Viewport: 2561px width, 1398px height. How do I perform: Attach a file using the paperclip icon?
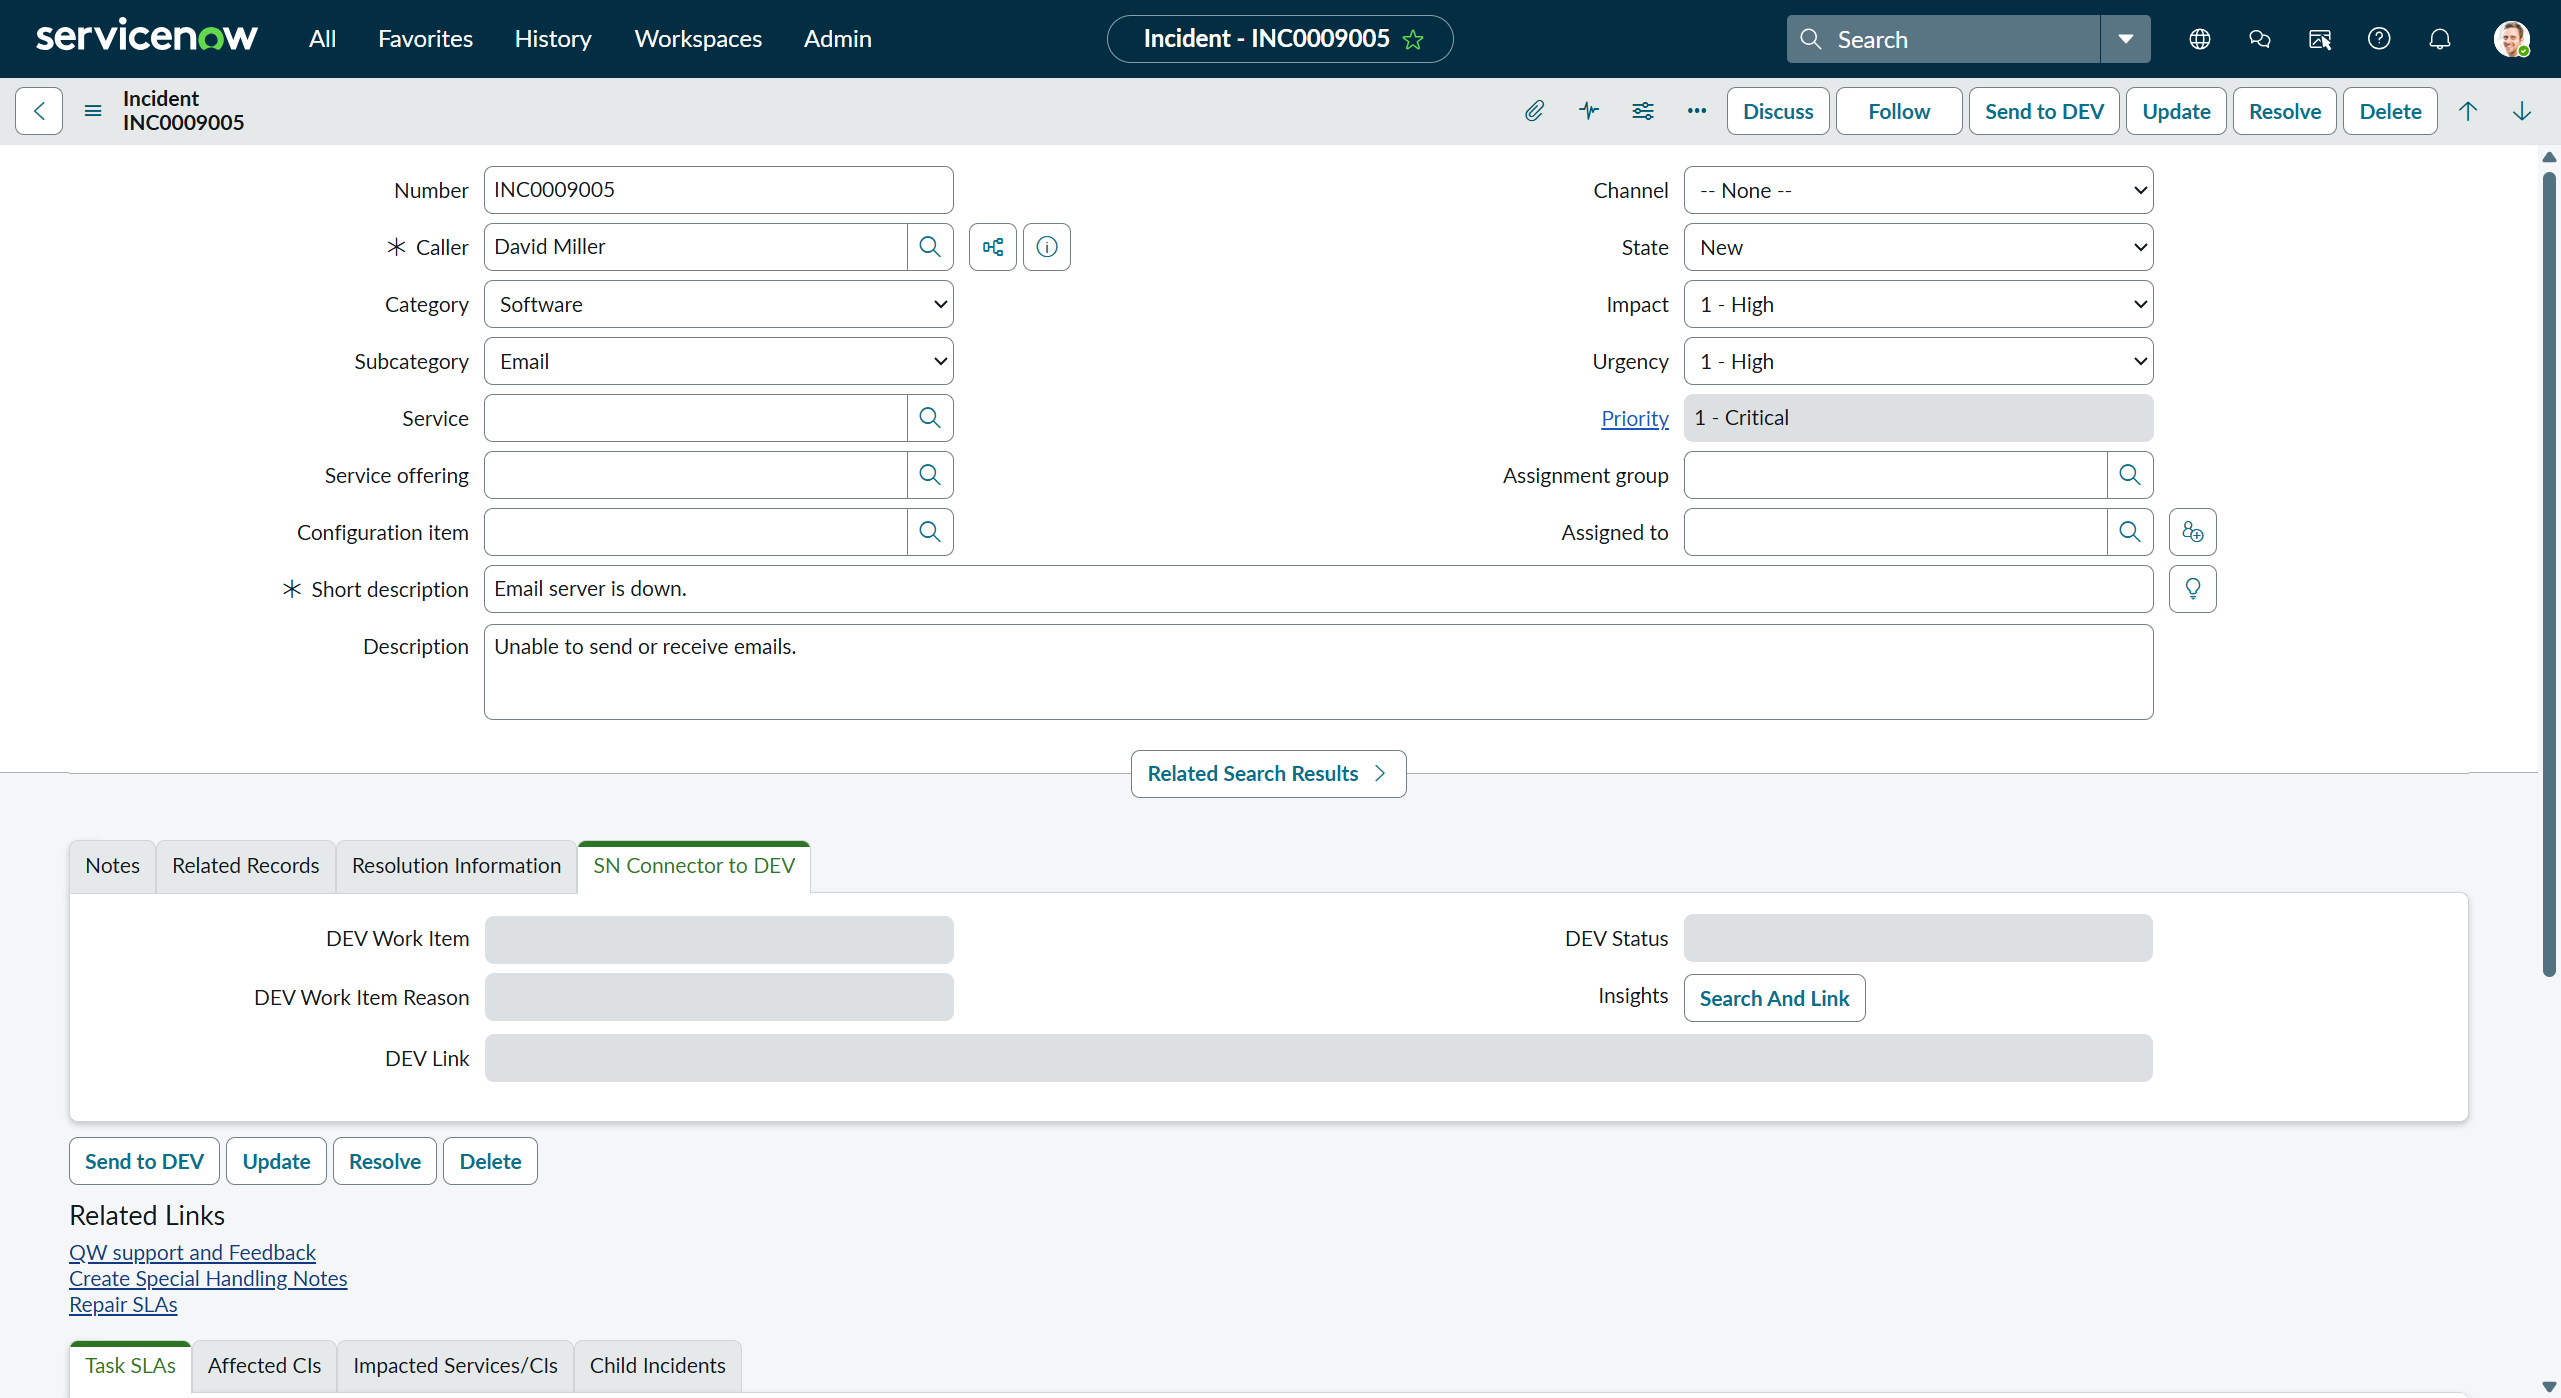point(1535,111)
